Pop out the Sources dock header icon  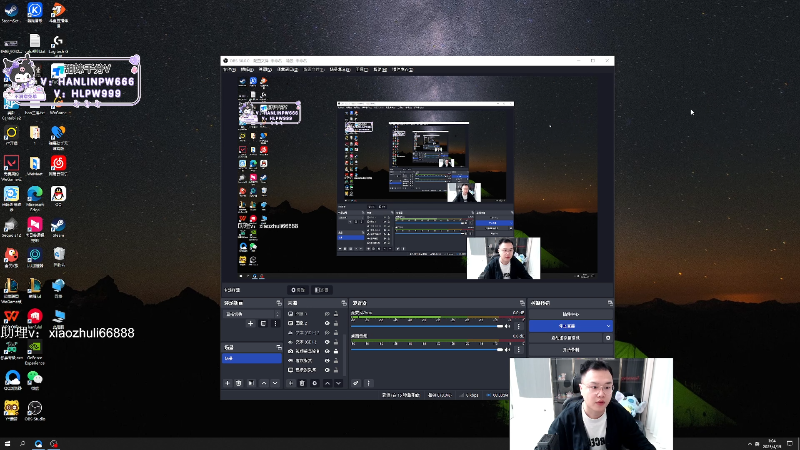[x=344, y=303]
